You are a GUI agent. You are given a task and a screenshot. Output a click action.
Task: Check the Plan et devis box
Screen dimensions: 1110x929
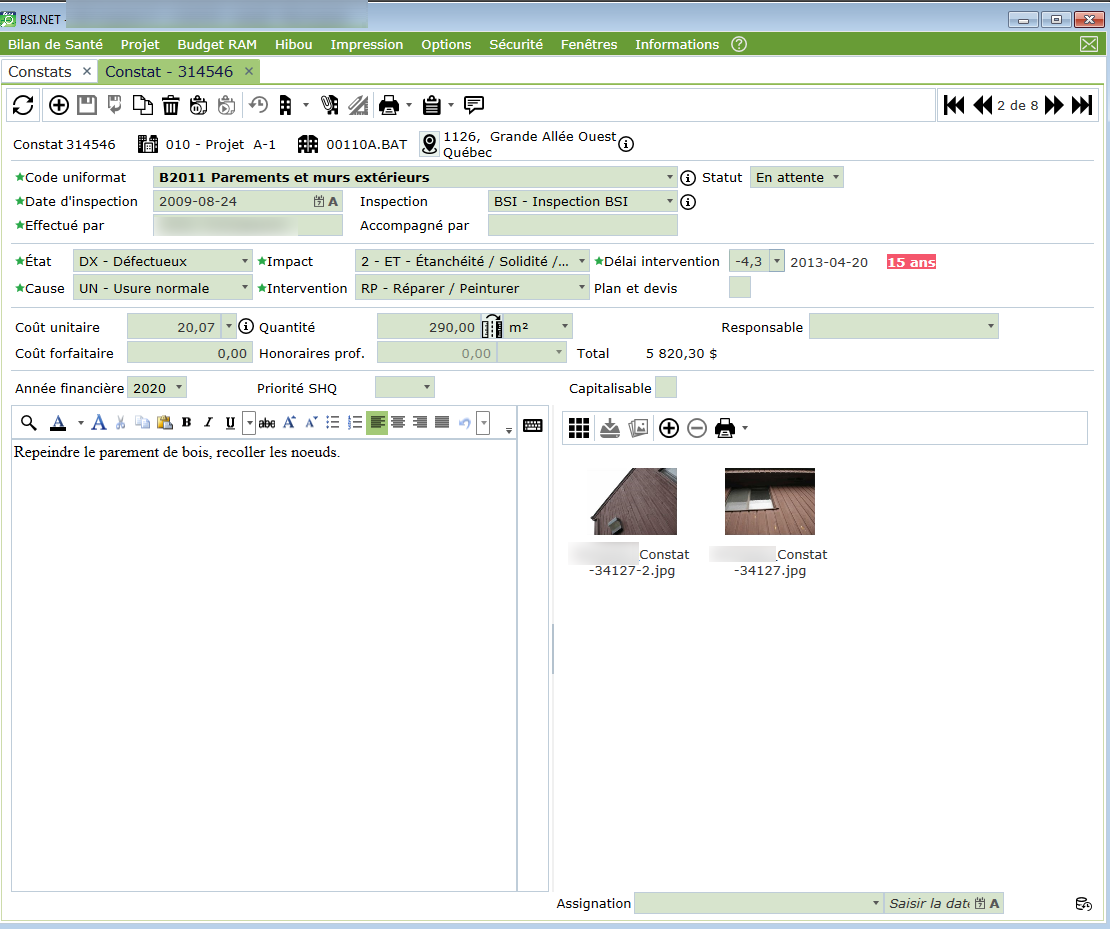(x=740, y=288)
